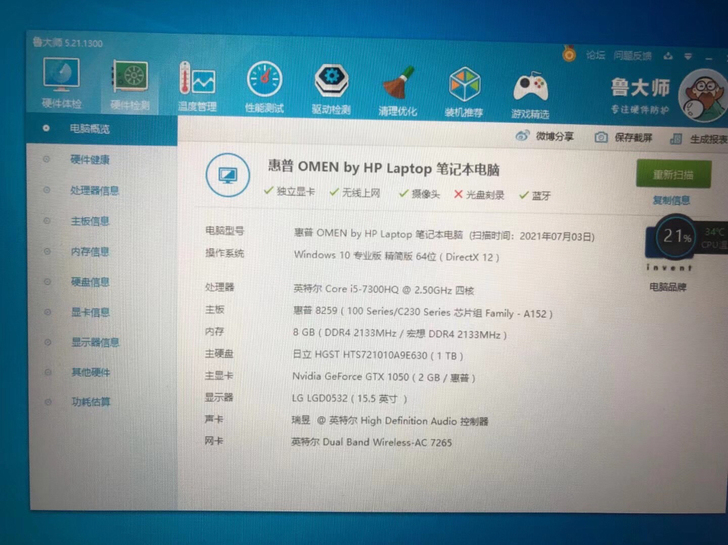Viewport: 728px width, 545px height.
Task: Select the 硬件检测 hardware detection icon
Action: pos(130,85)
